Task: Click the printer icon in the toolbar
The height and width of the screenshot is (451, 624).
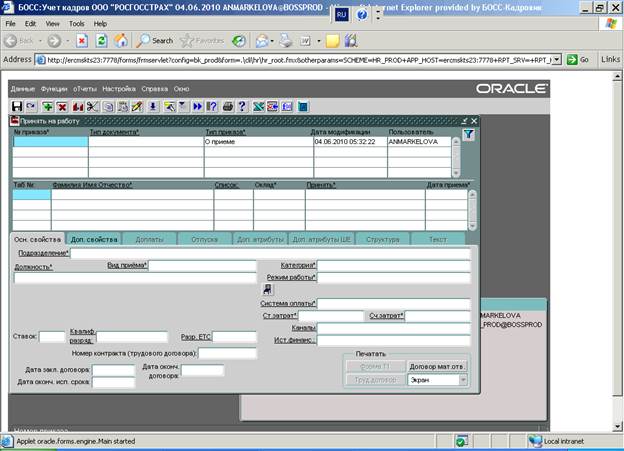Action: tap(227, 106)
